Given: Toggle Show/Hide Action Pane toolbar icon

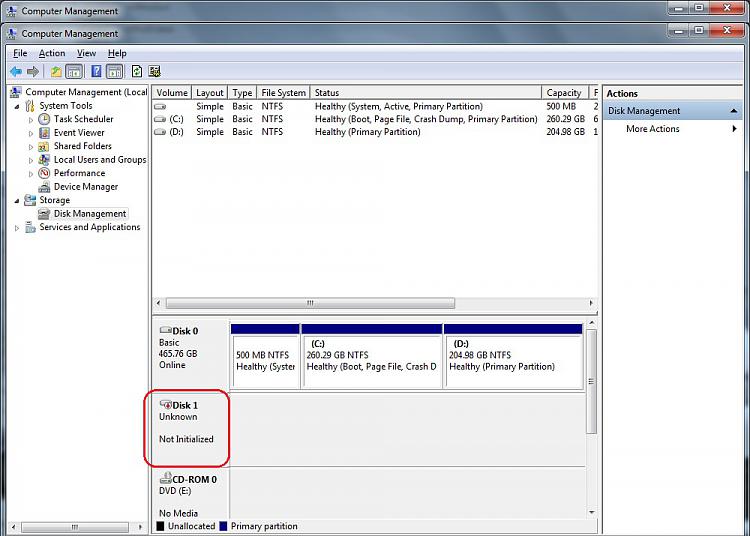Looking at the screenshot, I should 115,72.
